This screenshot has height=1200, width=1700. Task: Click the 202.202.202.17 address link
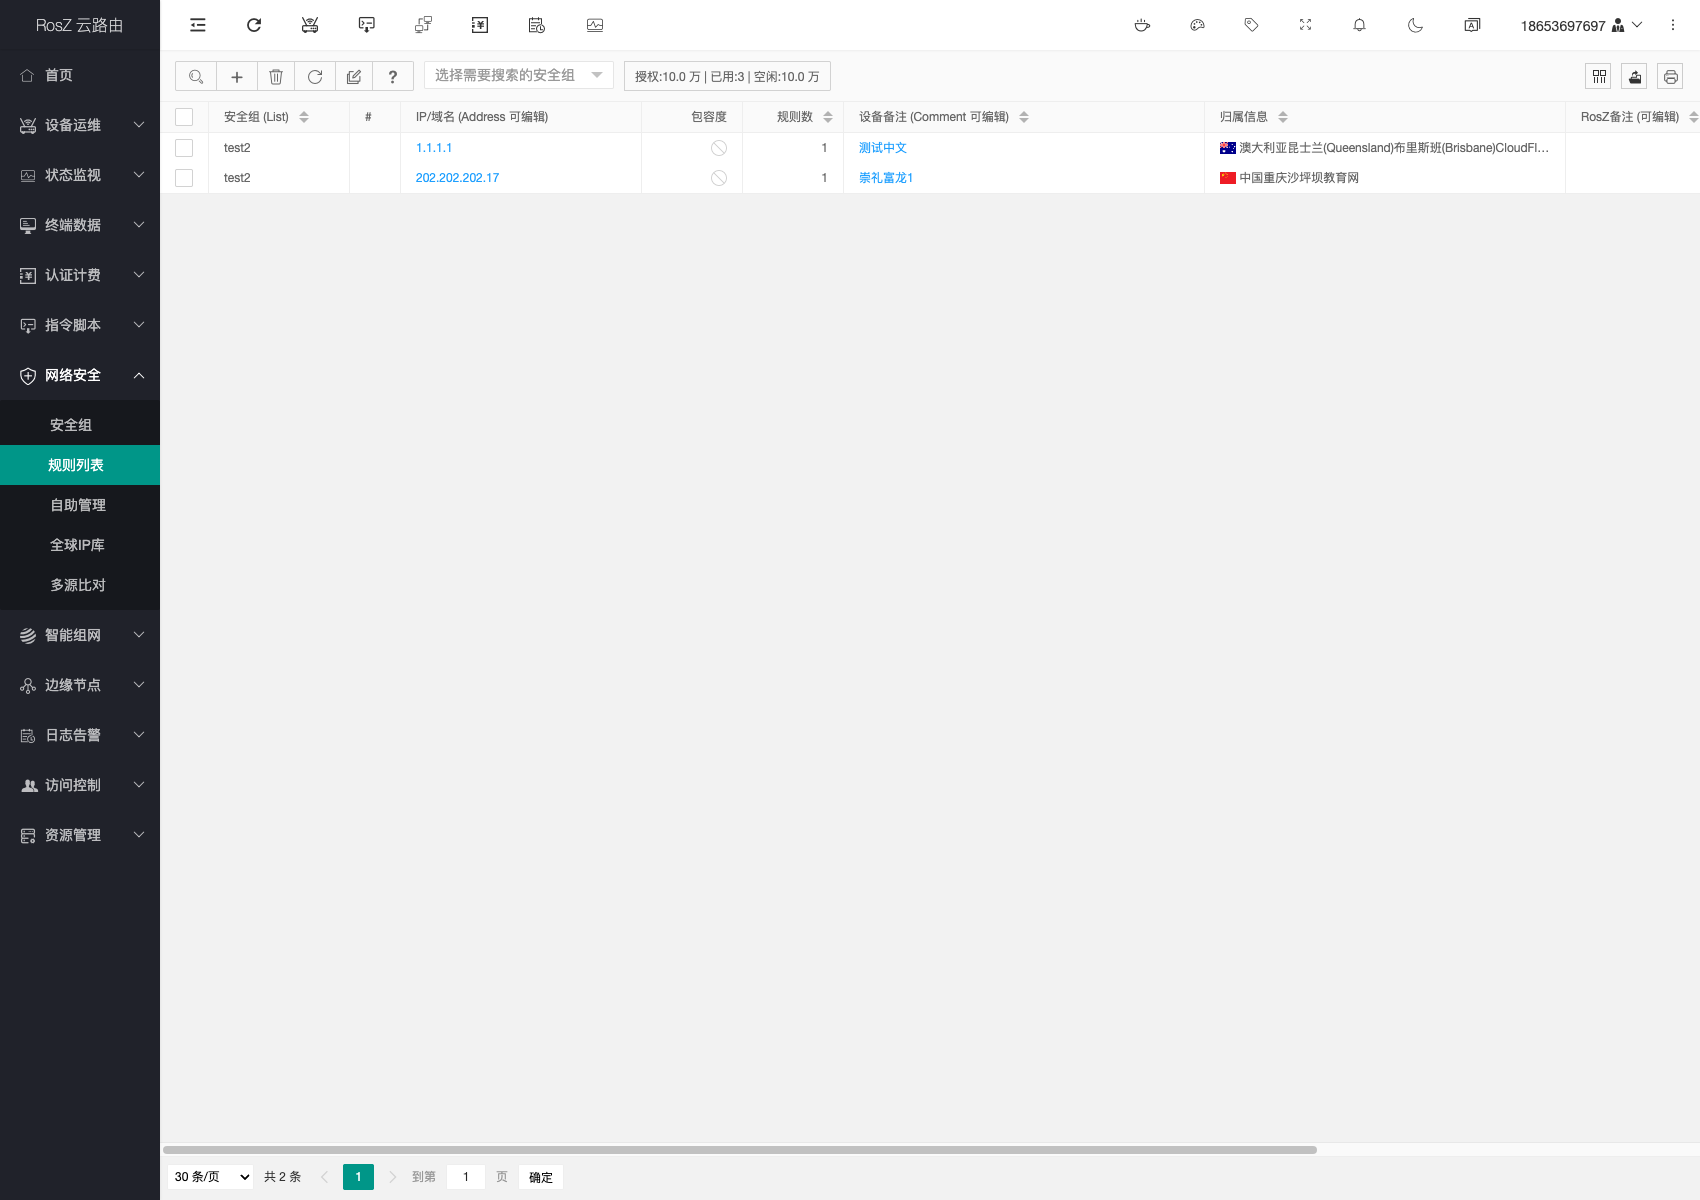(x=457, y=178)
